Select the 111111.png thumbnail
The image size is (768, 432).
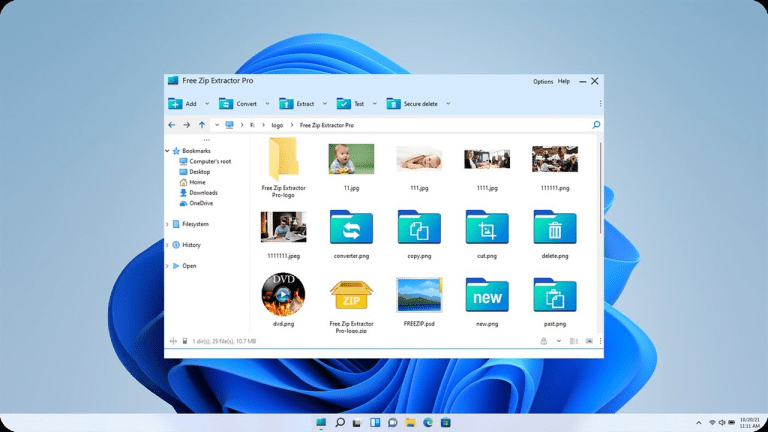point(555,159)
